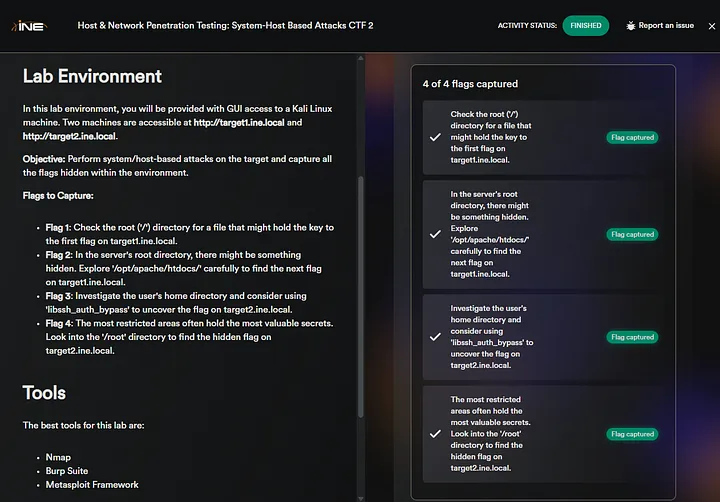
Task: Click the Flag 1 bullet item text
Action: coord(190,234)
